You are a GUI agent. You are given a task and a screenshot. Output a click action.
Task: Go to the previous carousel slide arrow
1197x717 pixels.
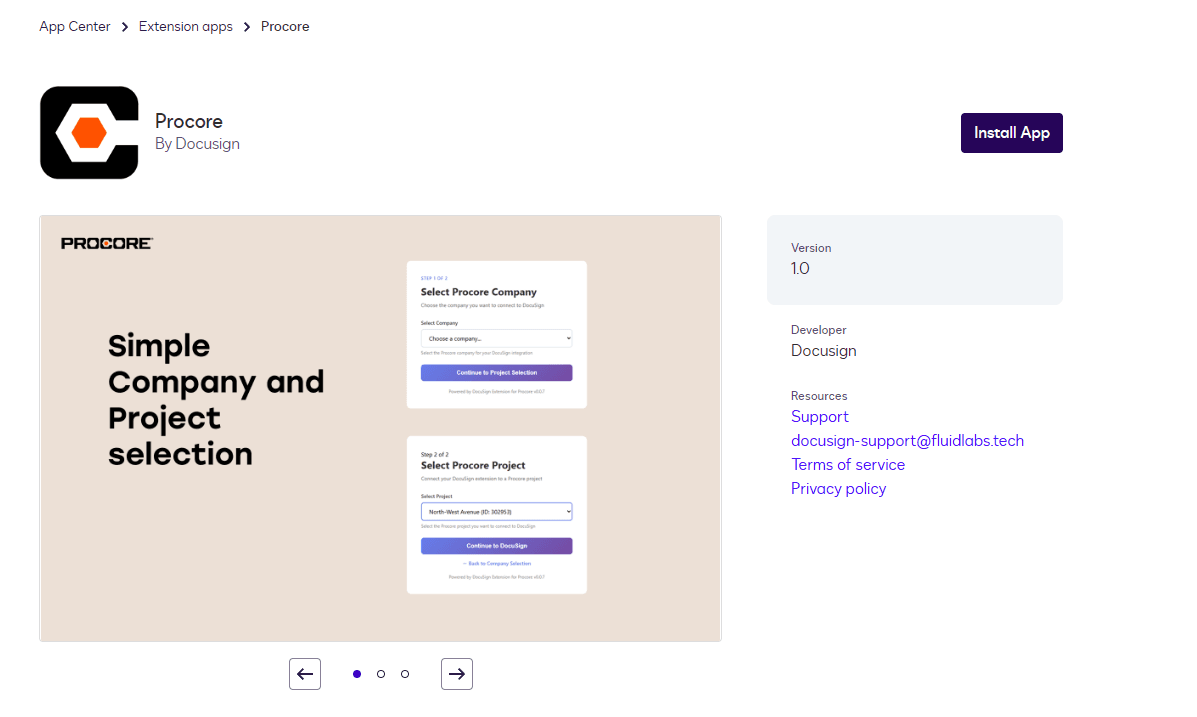click(x=305, y=674)
